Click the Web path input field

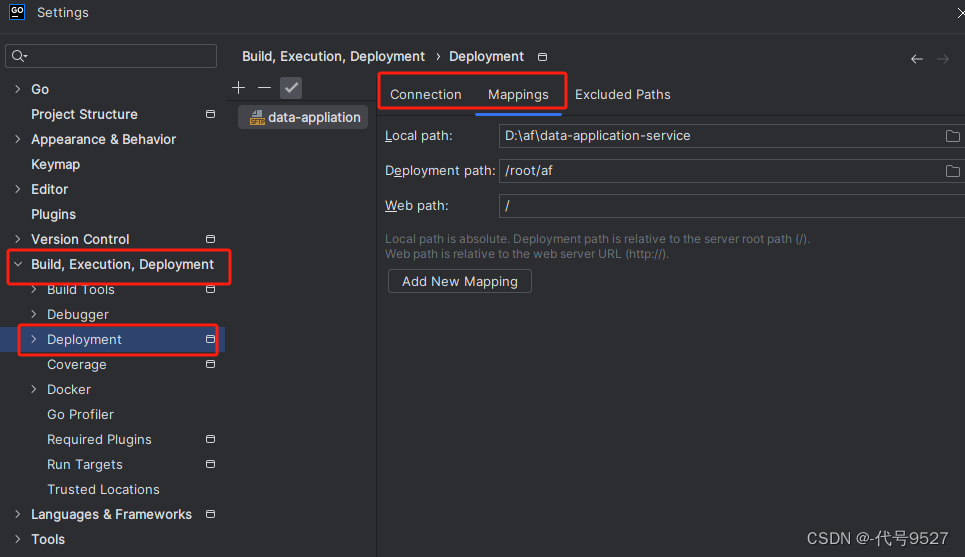pyautogui.click(x=732, y=206)
